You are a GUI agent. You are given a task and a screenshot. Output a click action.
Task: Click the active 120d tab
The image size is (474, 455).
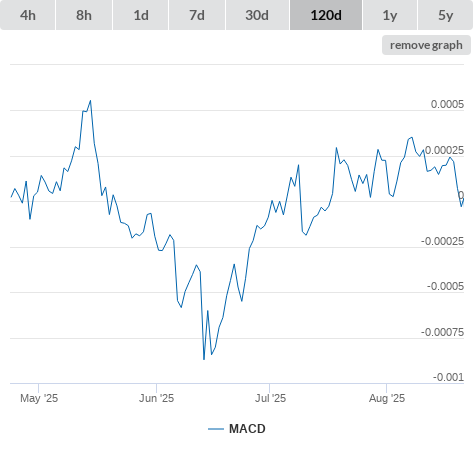coord(326,15)
